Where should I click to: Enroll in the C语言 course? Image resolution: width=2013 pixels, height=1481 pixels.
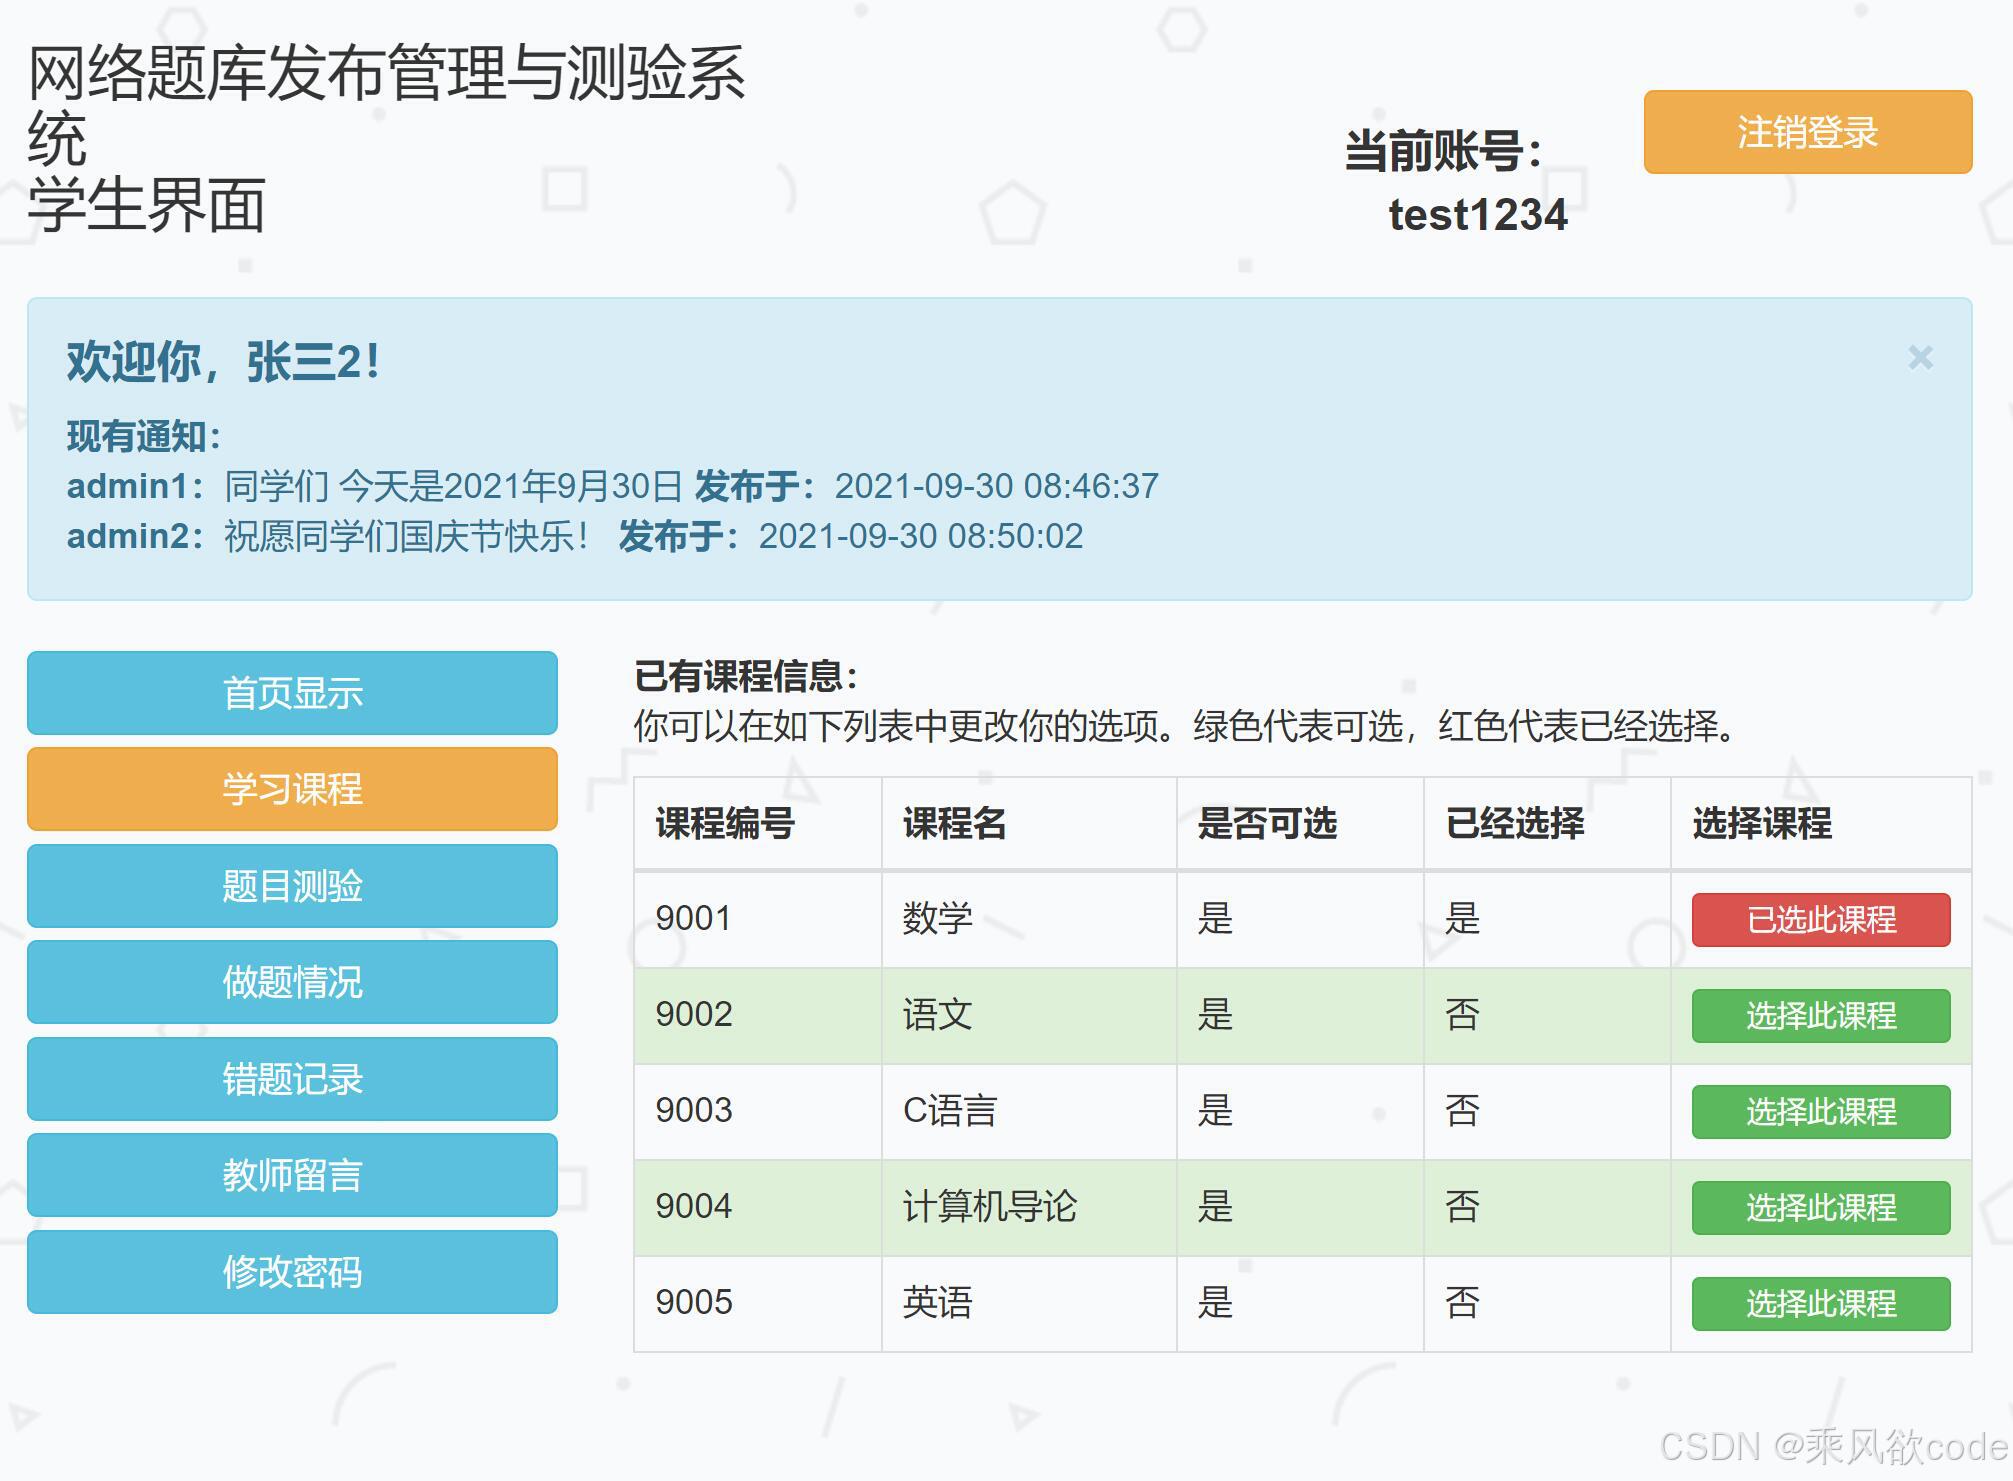coord(1820,1112)
